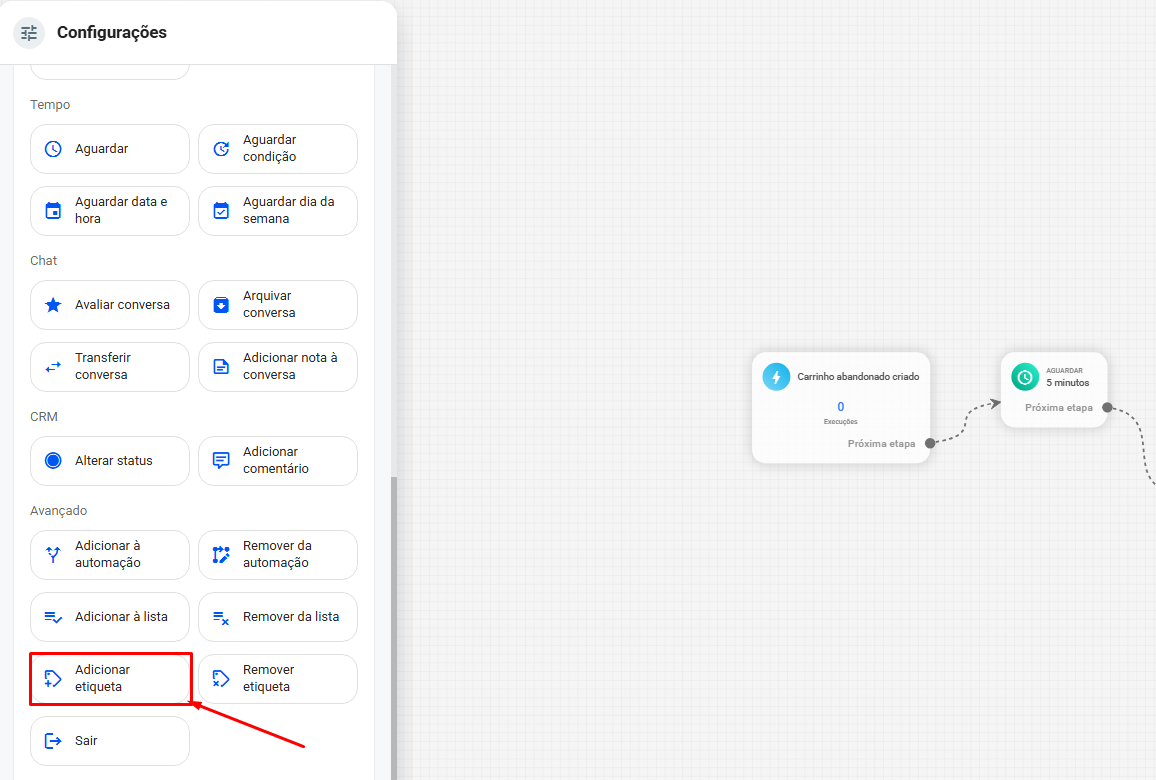Choose Aguardar data e hora
The height and width of the screenshot is (780, 1156).
click(110, 211)
